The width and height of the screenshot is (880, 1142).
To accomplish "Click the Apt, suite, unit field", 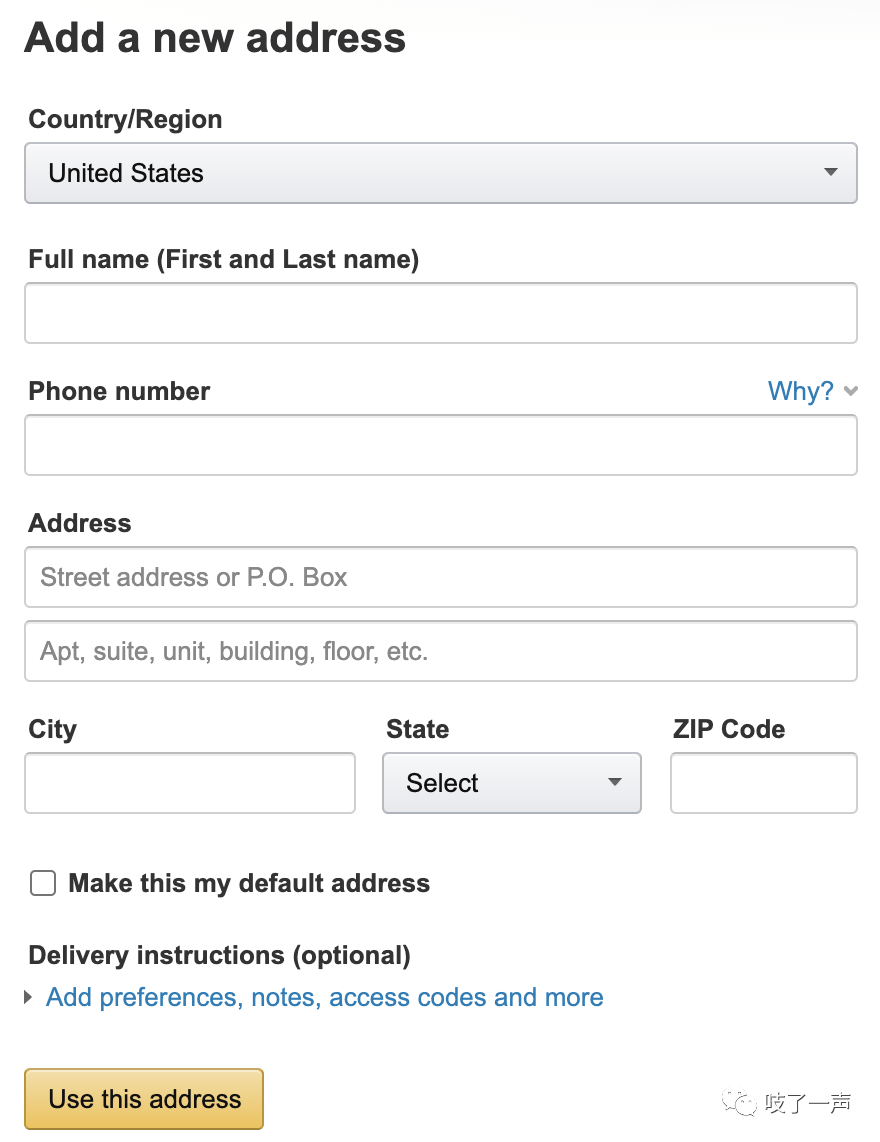I will pos(441,651).
